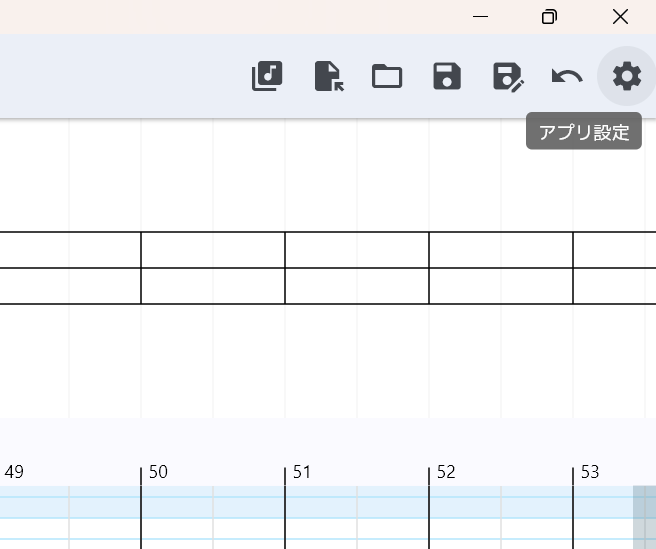656x549 pixels.
Task: Jump to measure 49 on the ruler
Action: 15,472
